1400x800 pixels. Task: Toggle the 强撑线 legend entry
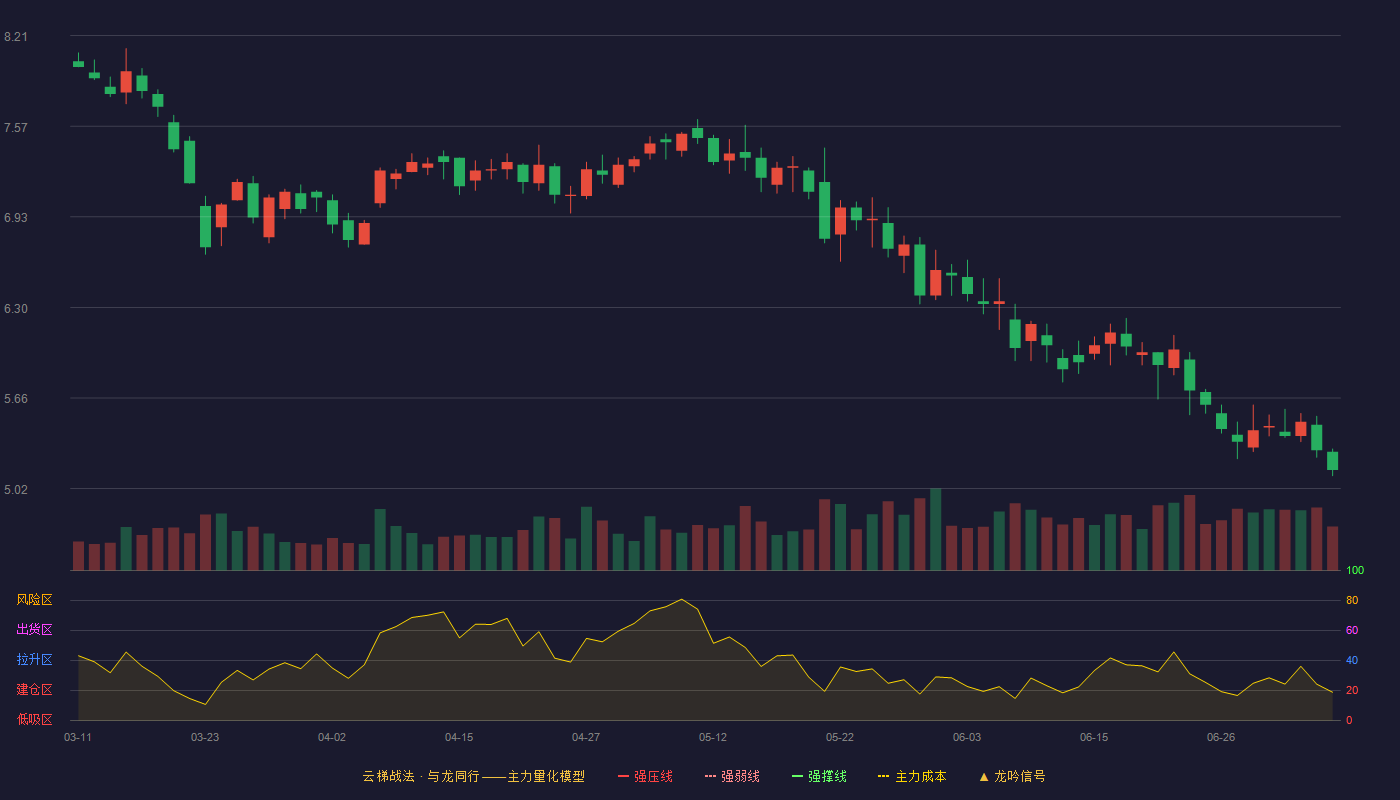(819, 776)
